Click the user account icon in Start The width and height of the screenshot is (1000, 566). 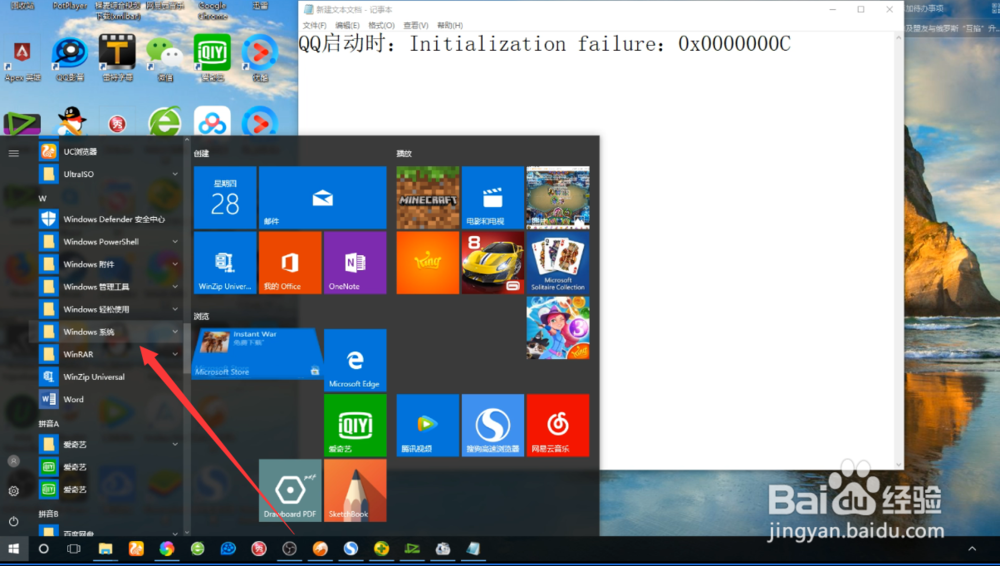pos(13,461)
